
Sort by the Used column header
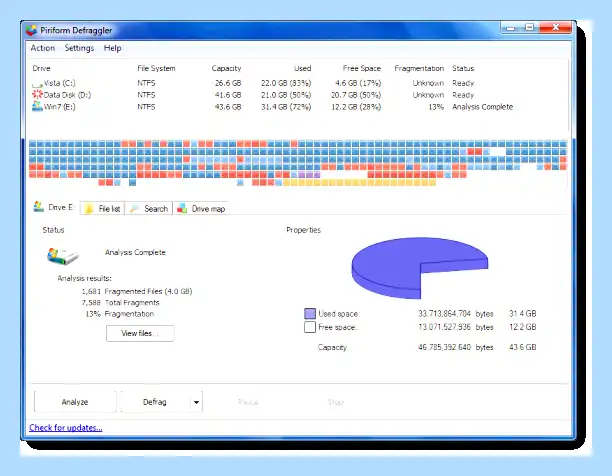302,68
